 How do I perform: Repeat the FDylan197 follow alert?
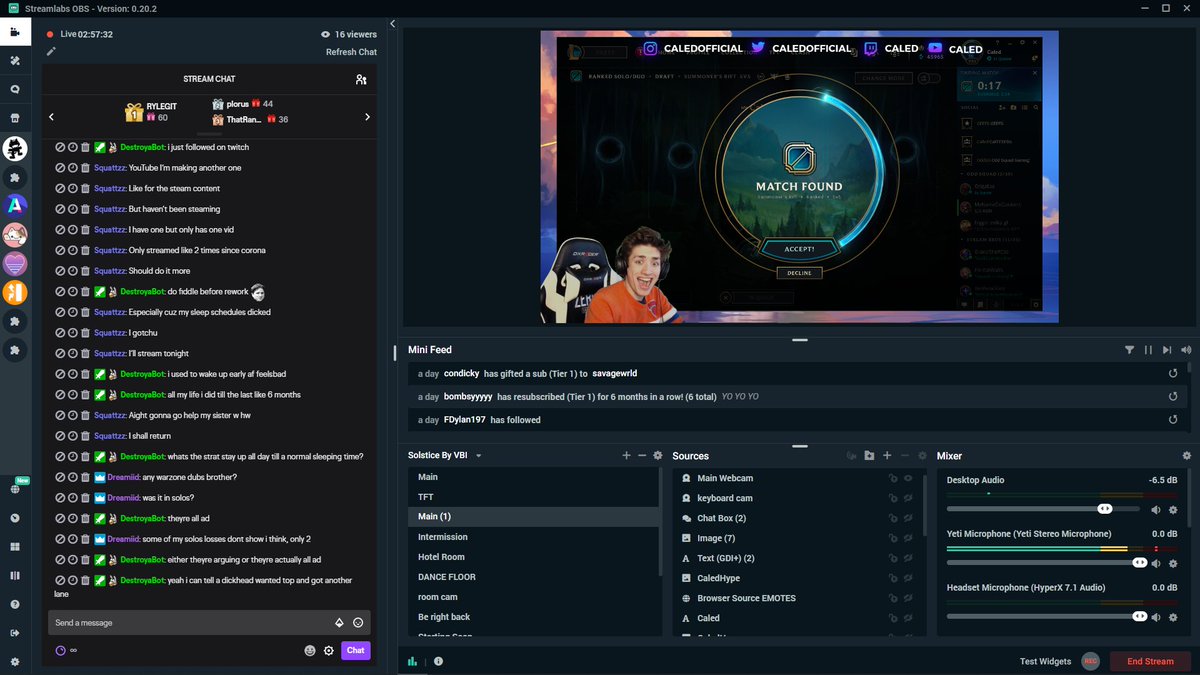pos(1173,420)
